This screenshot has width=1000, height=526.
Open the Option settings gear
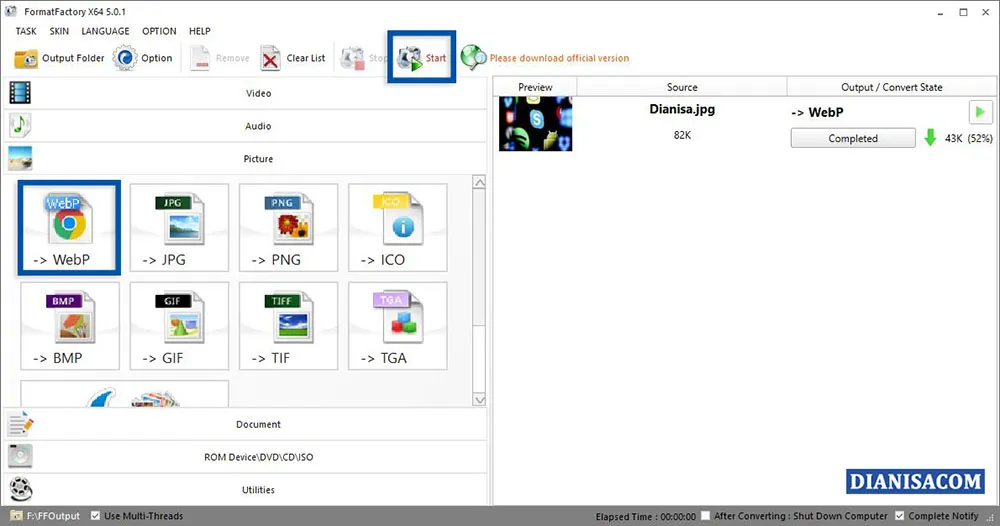click(x=143, y=58)
